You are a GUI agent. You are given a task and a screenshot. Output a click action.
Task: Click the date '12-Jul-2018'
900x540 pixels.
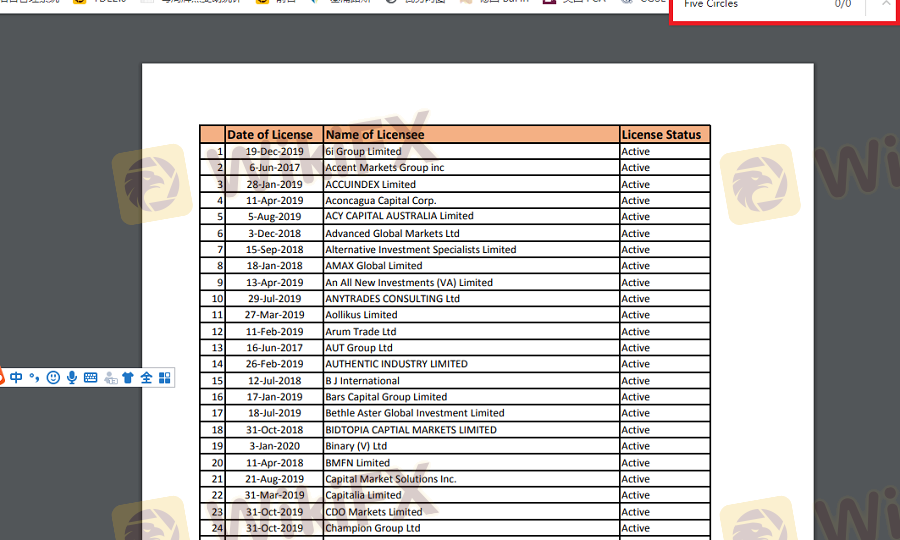(274, 381)
